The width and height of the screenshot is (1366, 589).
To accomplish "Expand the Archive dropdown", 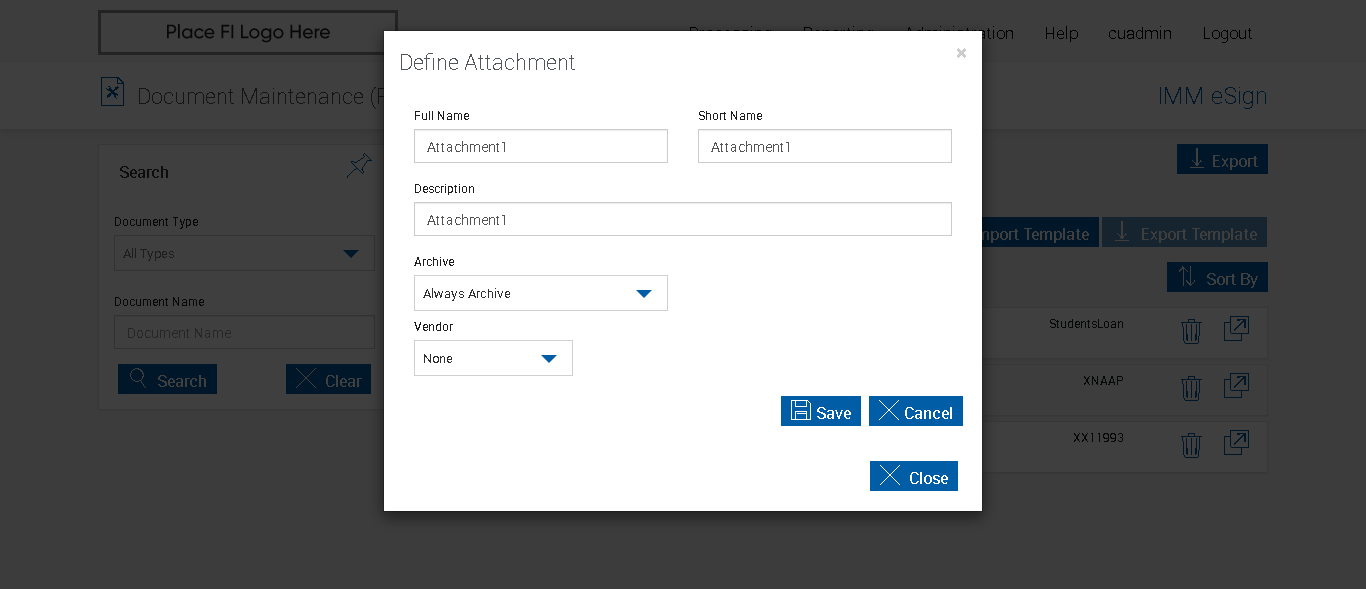I will pyautogui.click(x=541, y=293).
